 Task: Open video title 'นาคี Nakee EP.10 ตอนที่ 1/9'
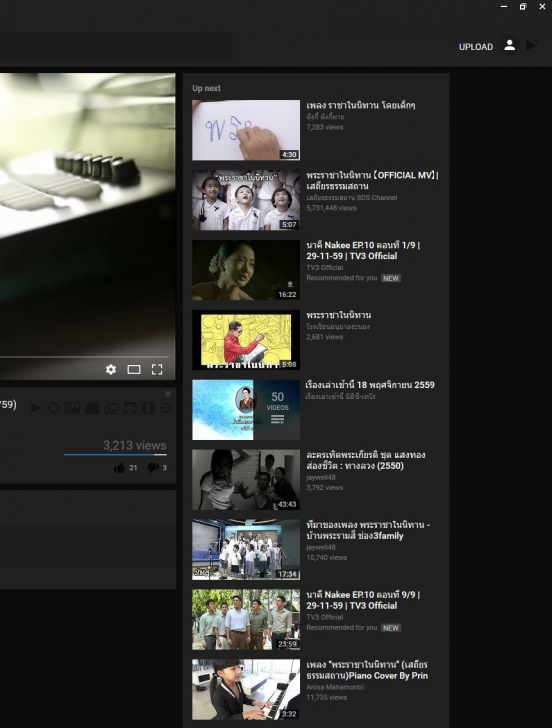click(363, 251)
